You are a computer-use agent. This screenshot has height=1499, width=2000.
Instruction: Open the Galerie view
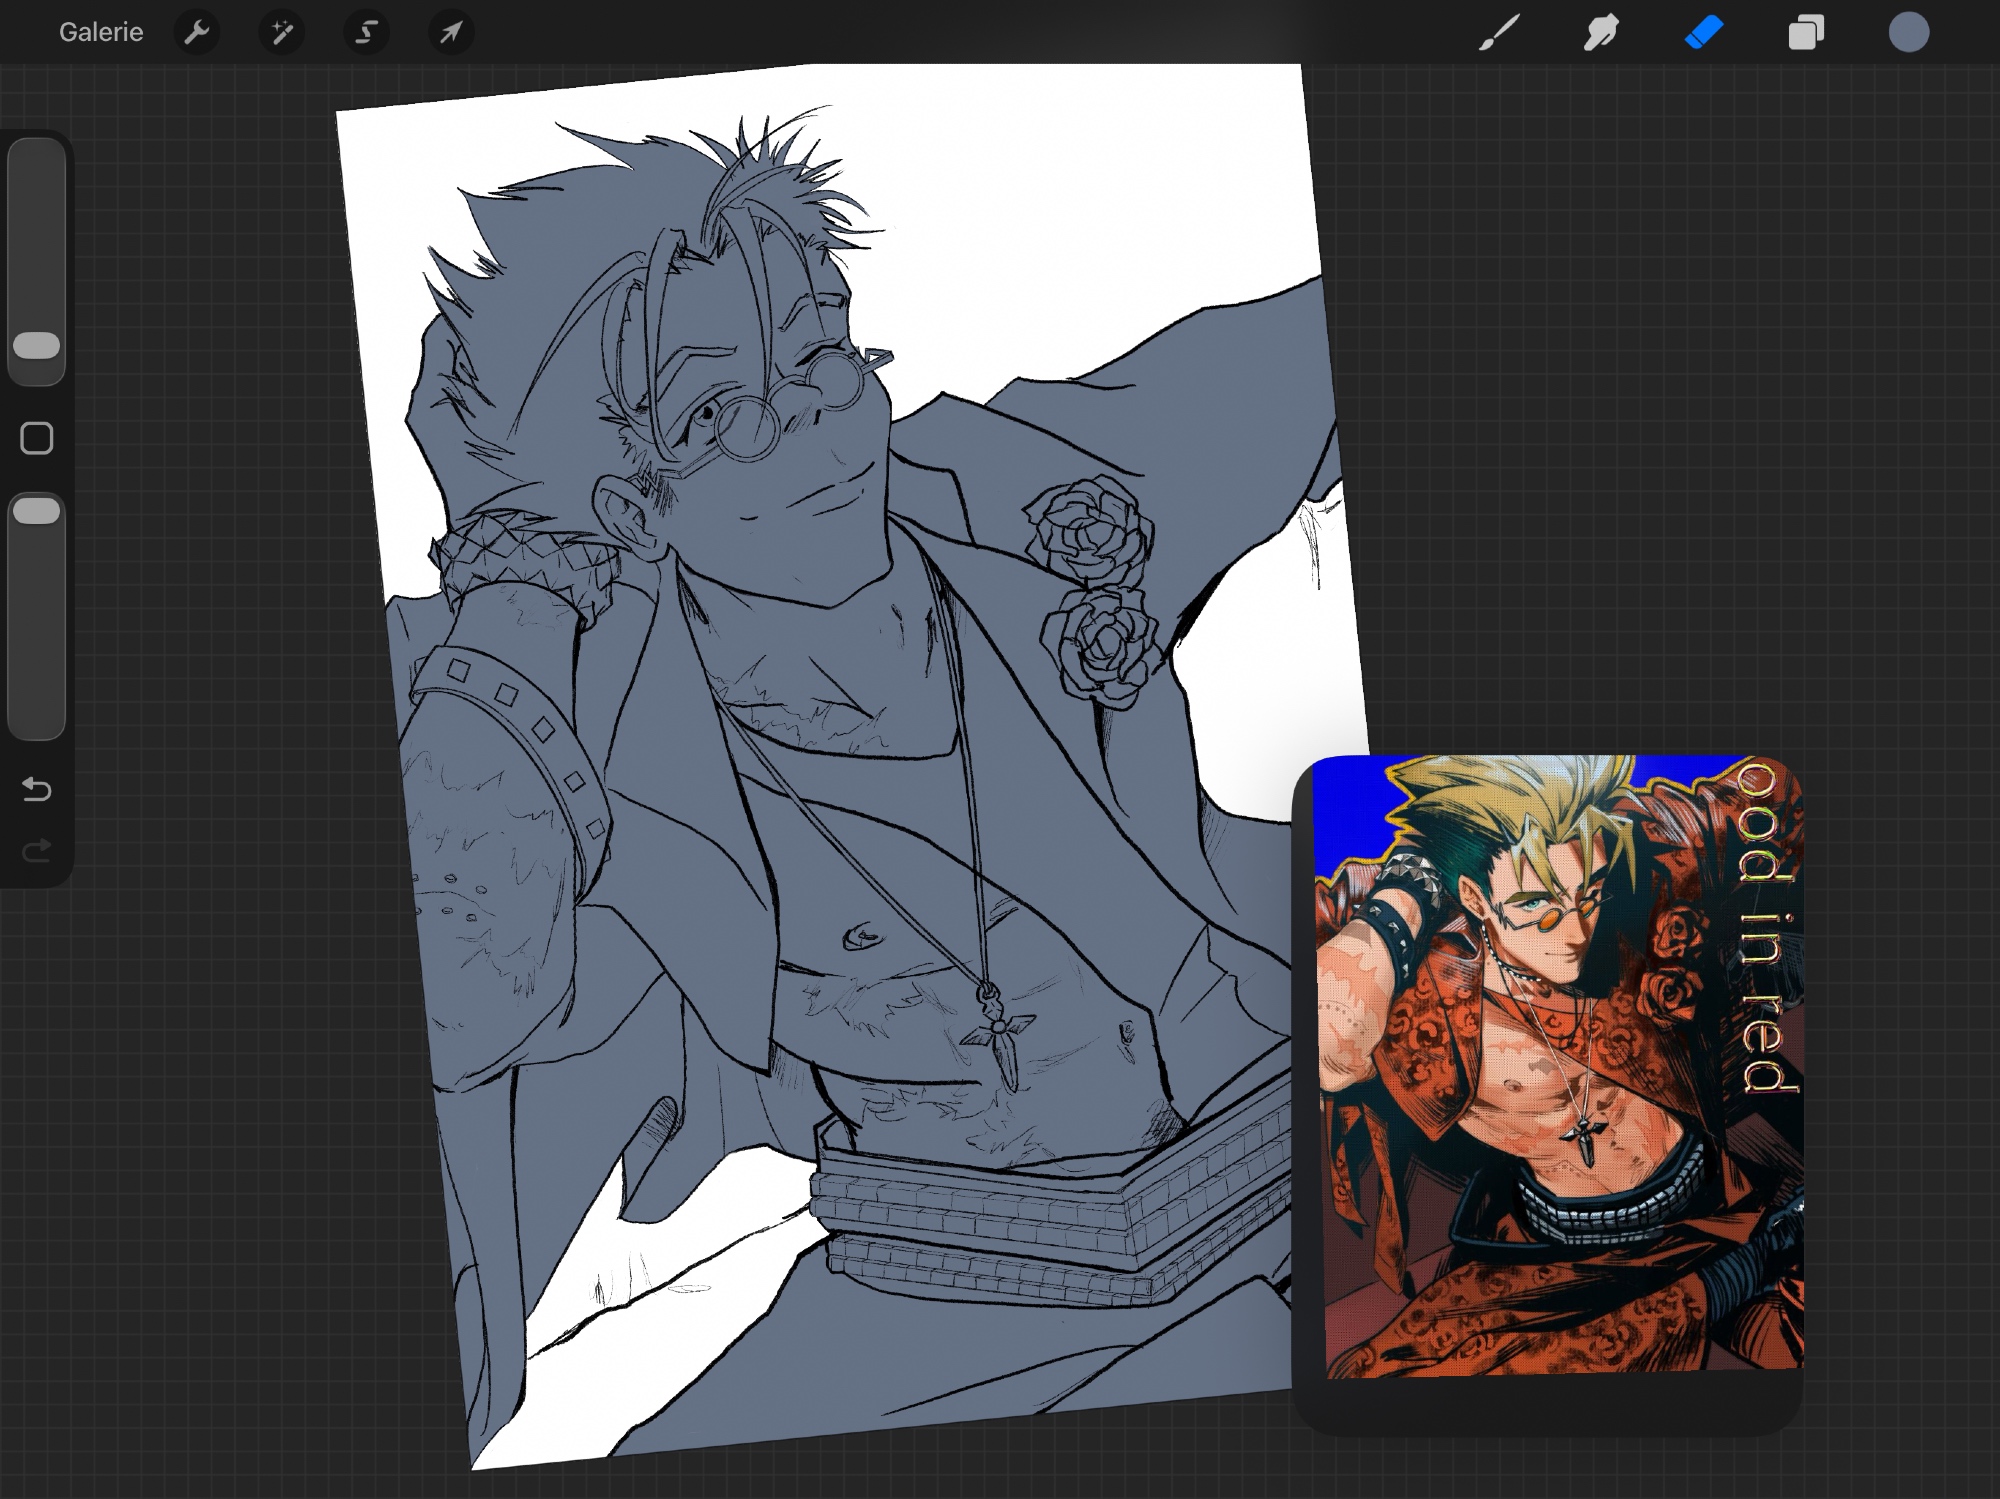101,32
